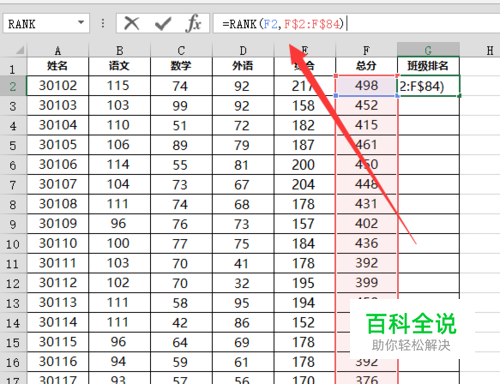Select row 5 header
This screenshot has width=500, height=384.
tap(13, 145)
